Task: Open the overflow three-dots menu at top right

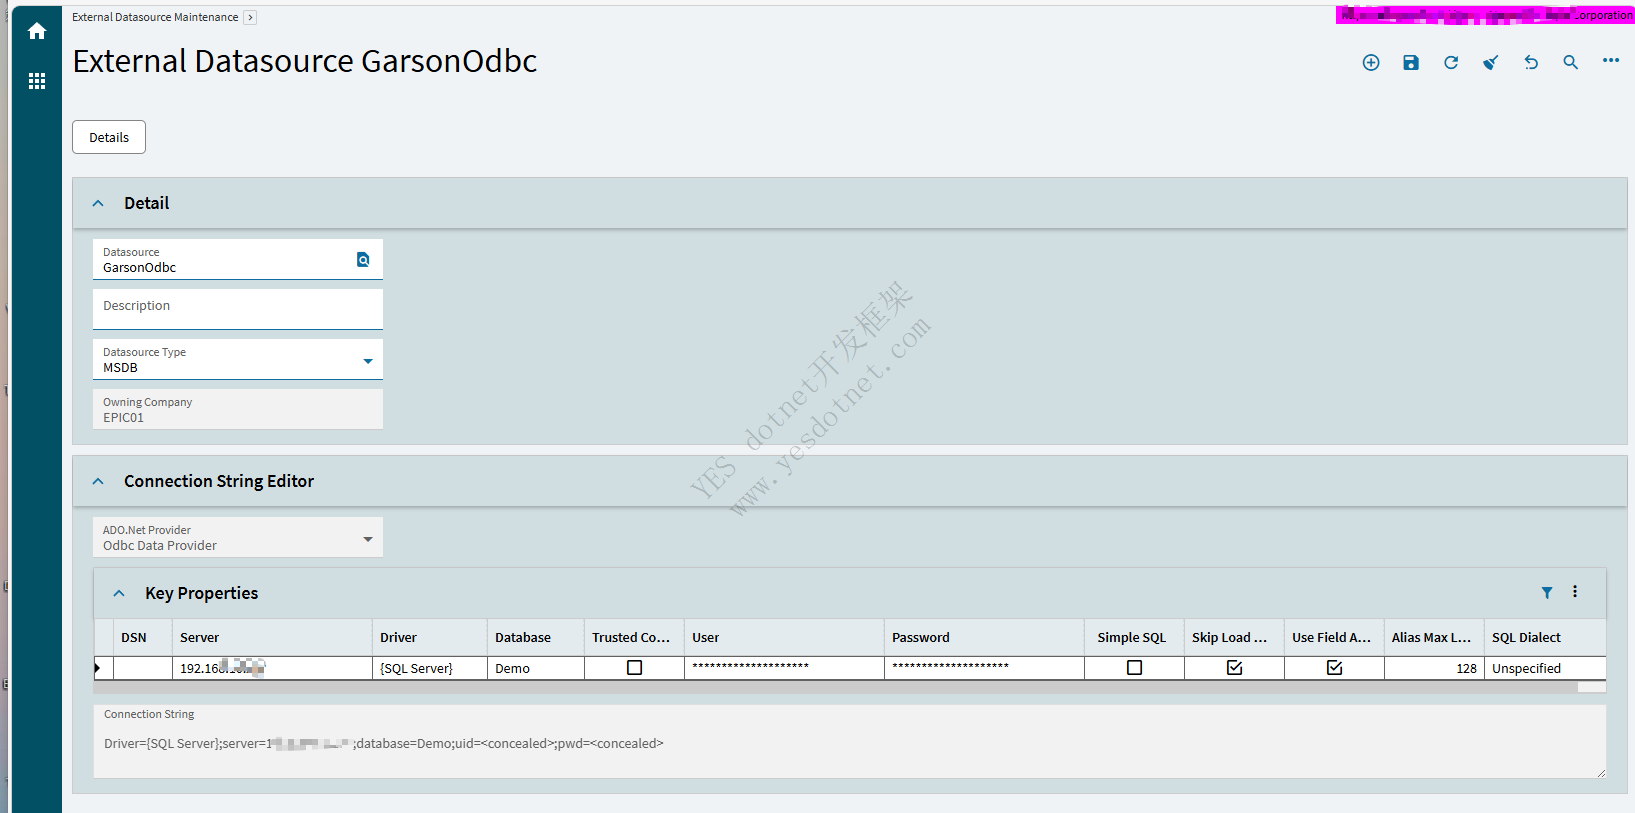Action: point(1611,61)
